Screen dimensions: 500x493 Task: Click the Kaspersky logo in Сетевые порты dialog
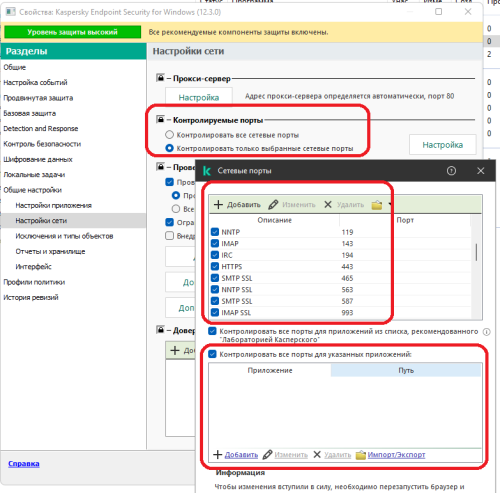point(207,171)
